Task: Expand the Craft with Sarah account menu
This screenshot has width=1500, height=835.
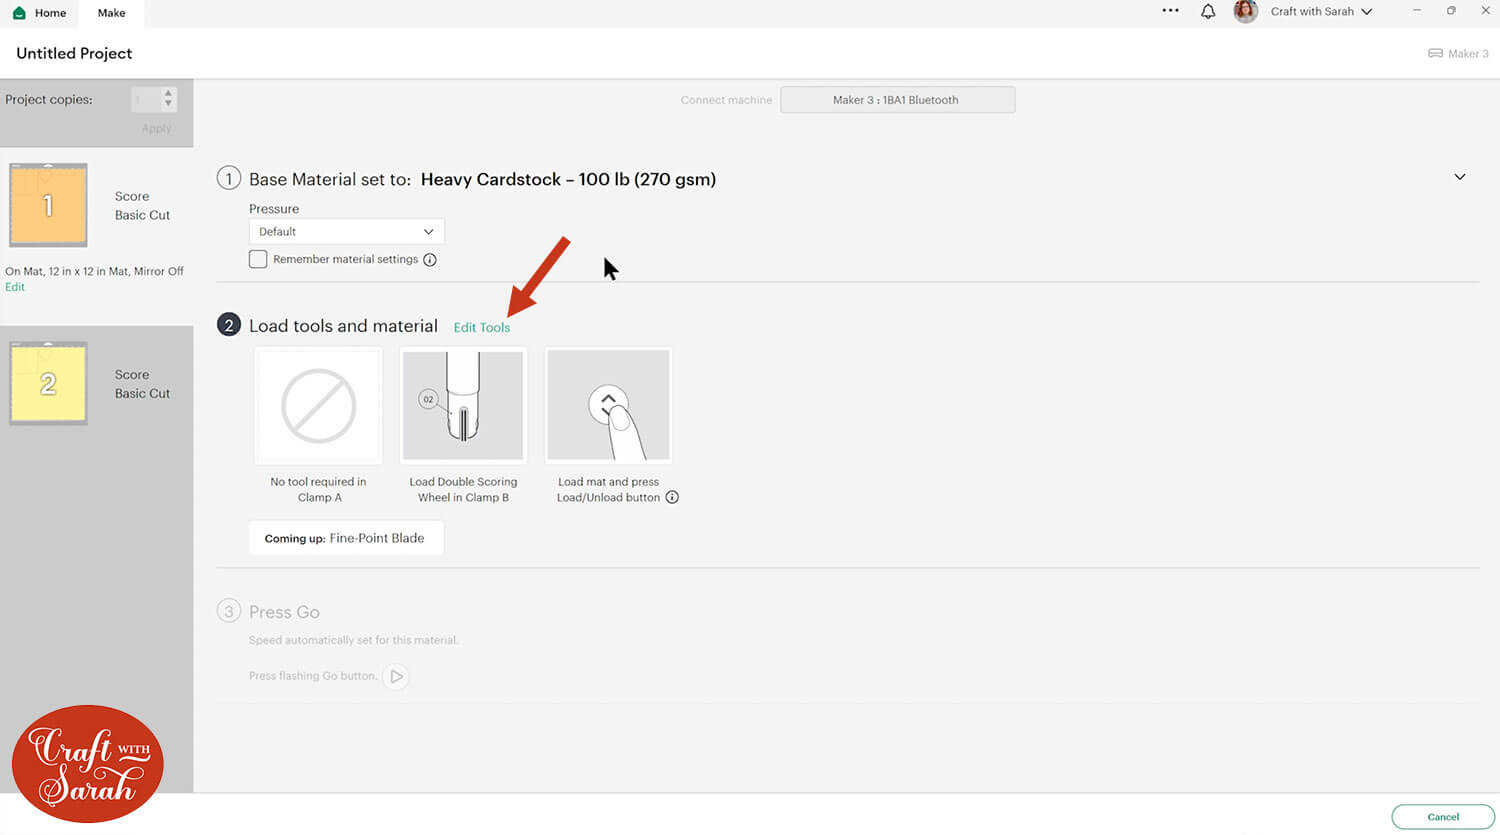Action: coord(1321,12)
